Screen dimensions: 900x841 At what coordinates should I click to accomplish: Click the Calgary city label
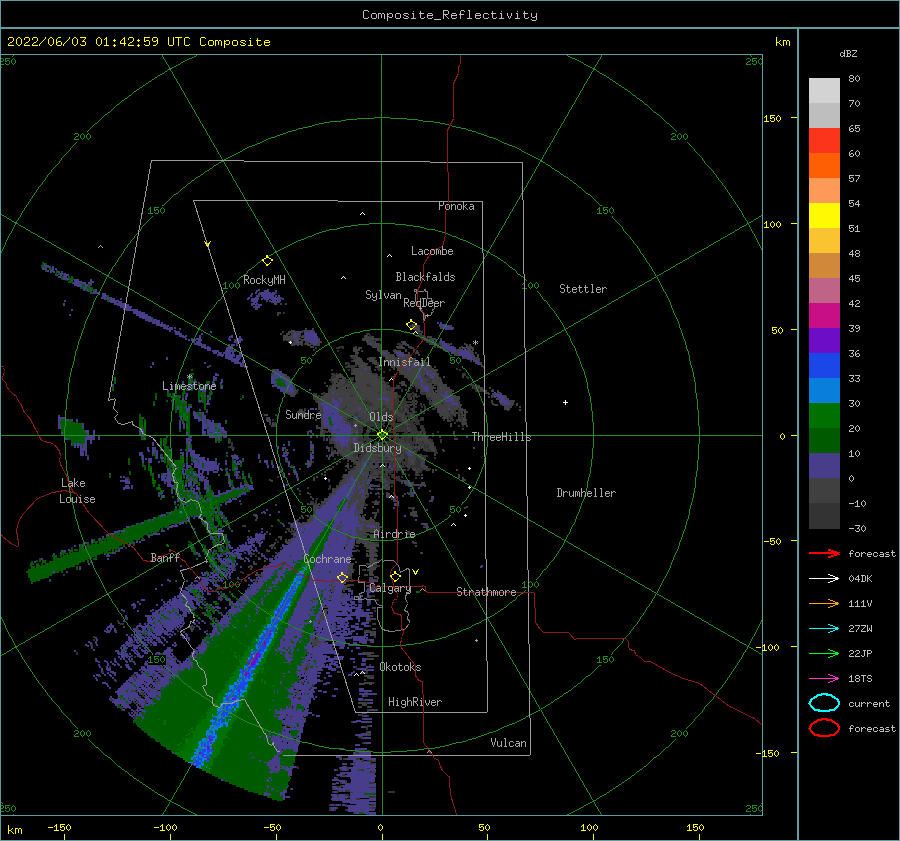click(390, 588)
